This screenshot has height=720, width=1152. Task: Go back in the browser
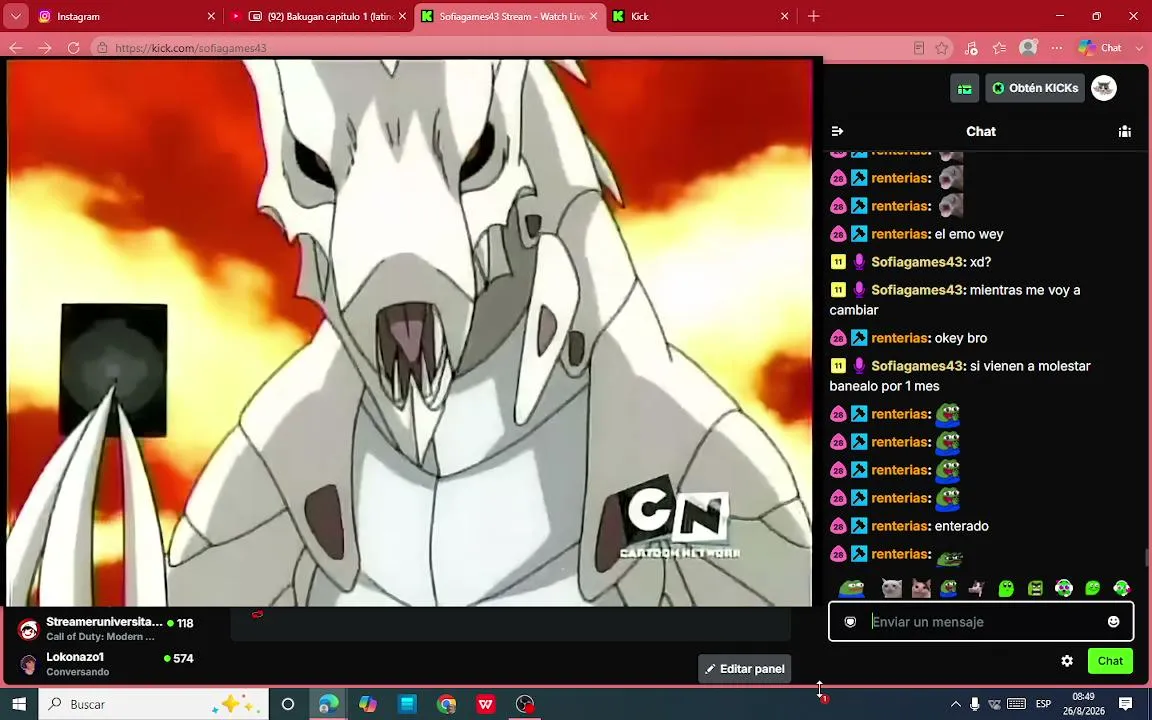coord(15,48)
